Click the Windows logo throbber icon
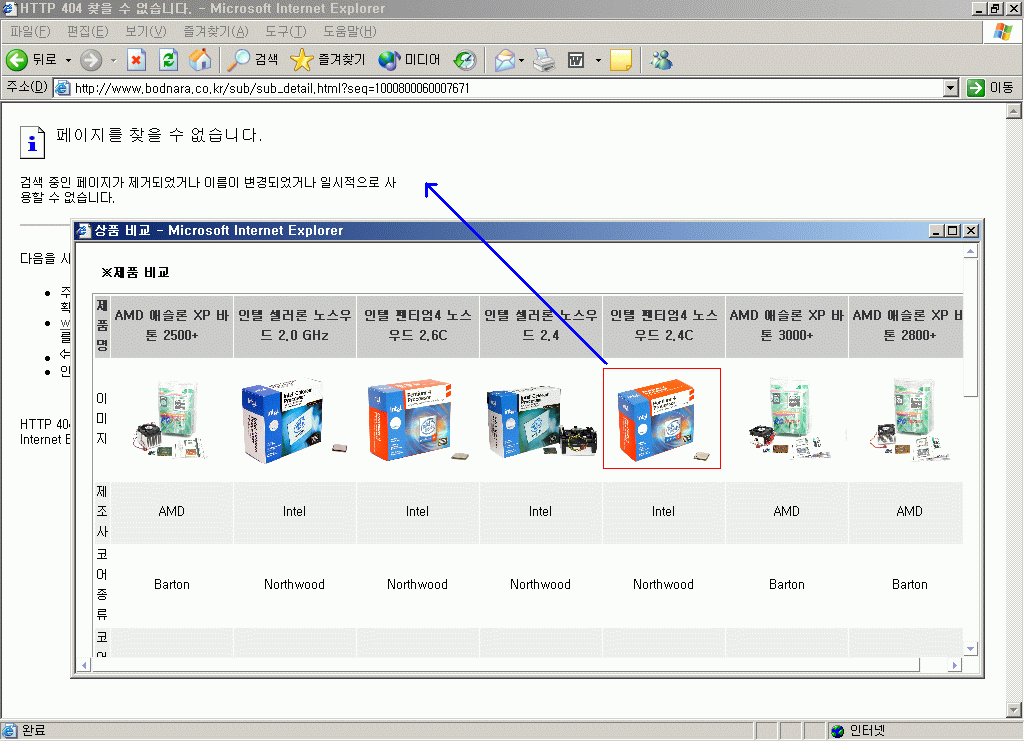The width and height of the screenshot is (1024, 741). 1003,31
